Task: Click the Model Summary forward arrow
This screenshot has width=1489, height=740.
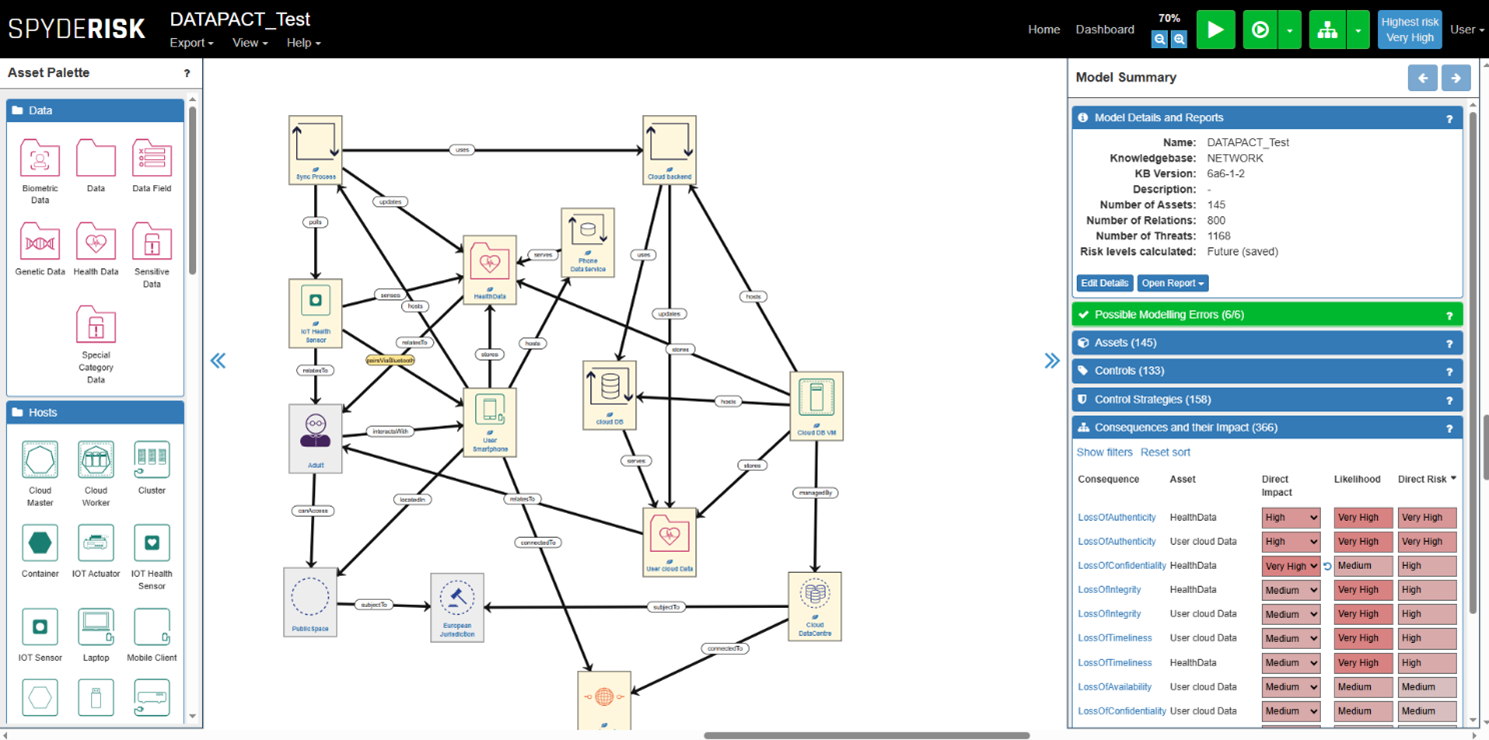Action: [x=1456, y=77]
